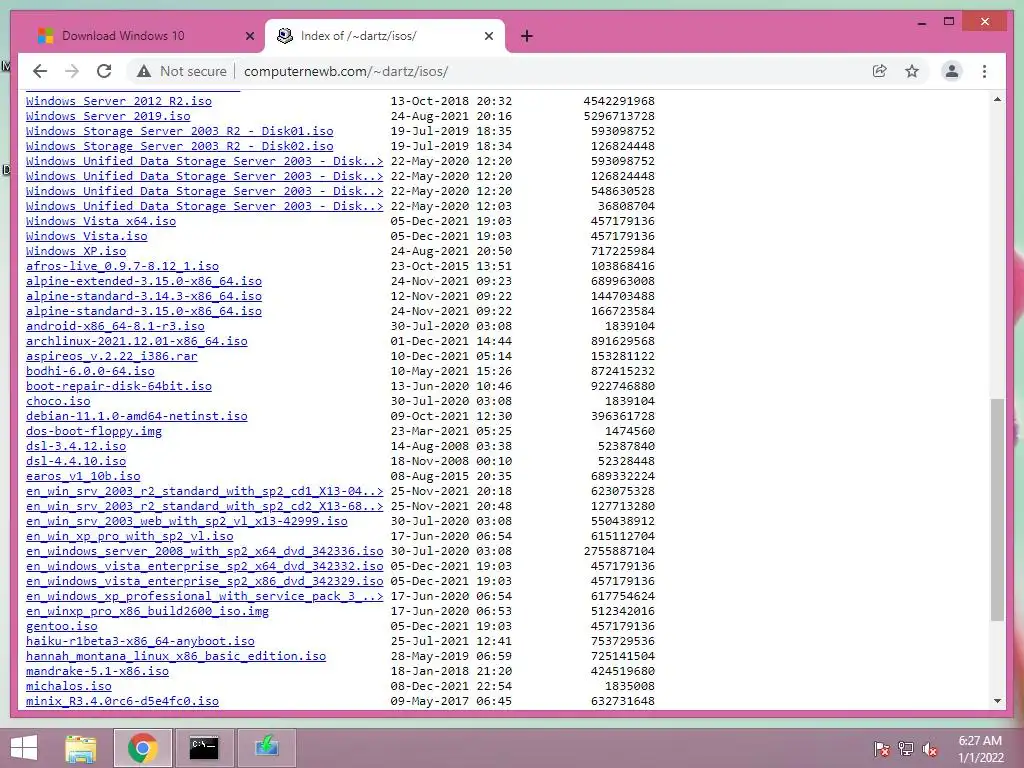Click alpine-standard-3.15.0-x86_64.iso

pos(144,312)
